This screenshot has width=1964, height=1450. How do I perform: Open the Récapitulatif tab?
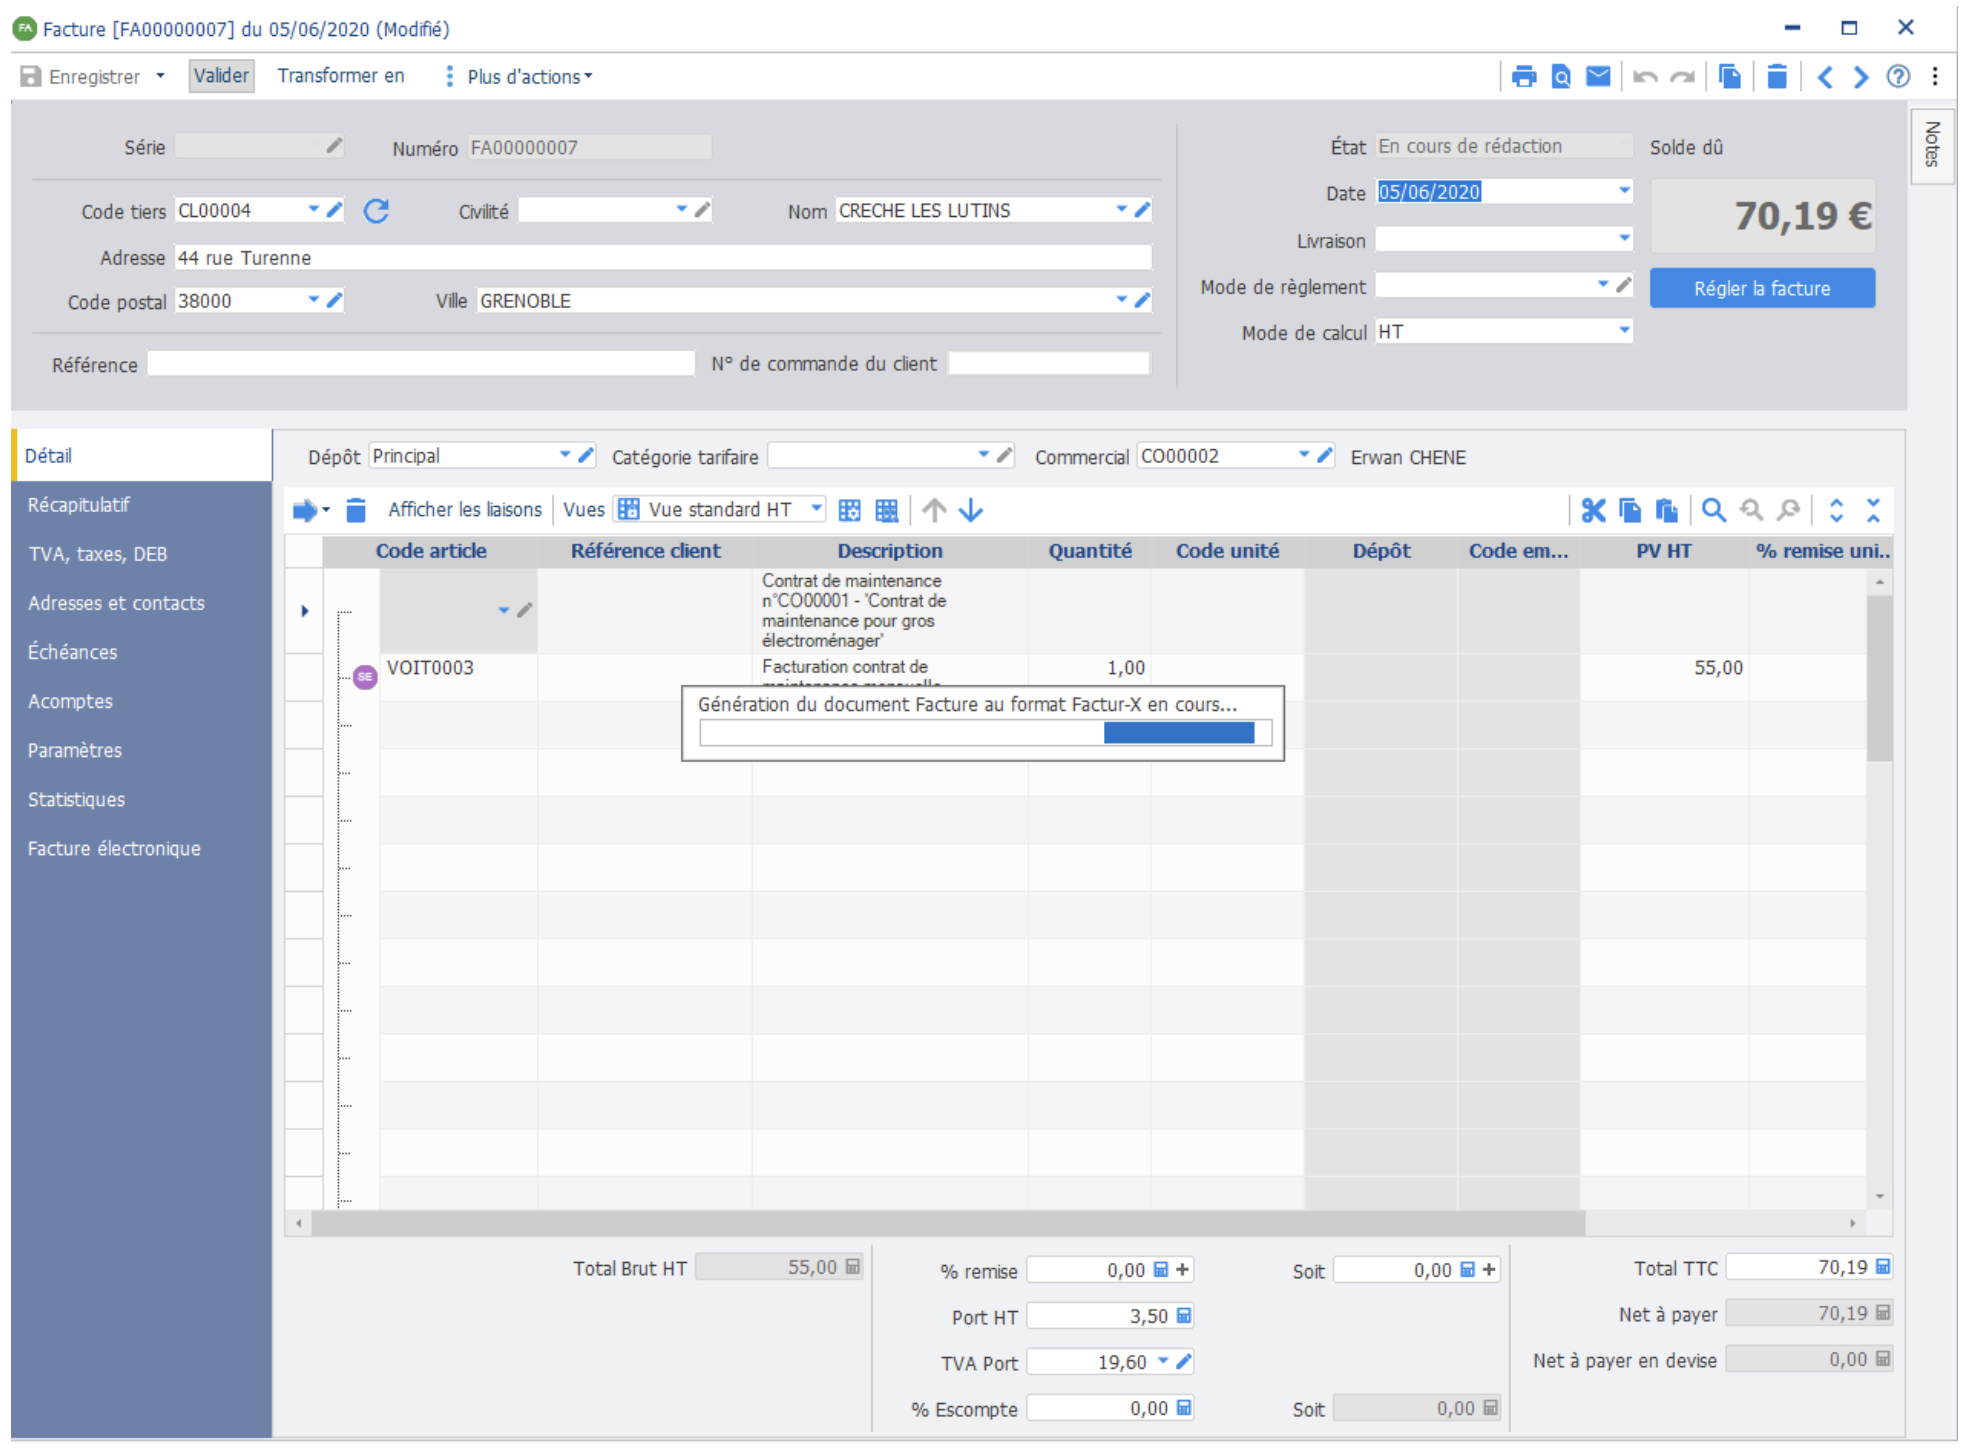click(x=142, y=505)
